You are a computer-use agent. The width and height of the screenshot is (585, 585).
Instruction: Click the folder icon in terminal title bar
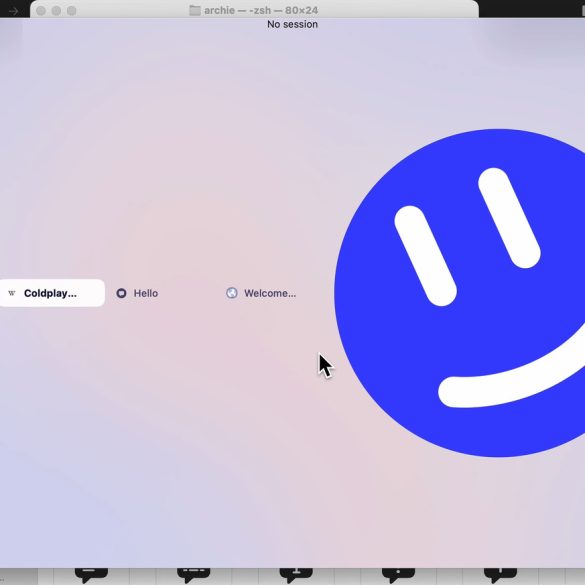click(x=195, y=10)
